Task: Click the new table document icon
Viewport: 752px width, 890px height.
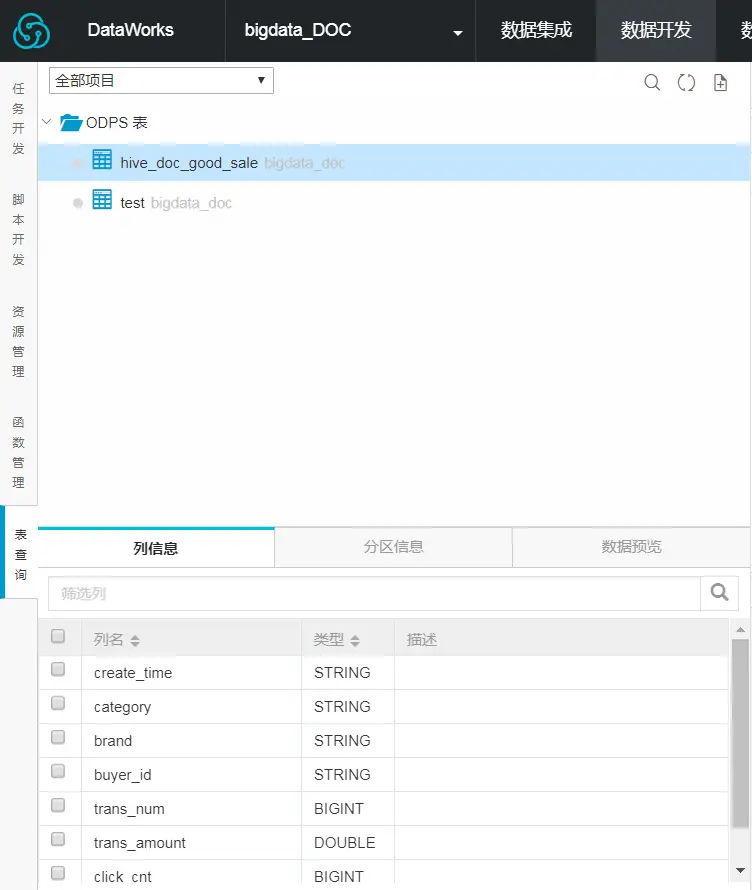Action: coord(720,83)
